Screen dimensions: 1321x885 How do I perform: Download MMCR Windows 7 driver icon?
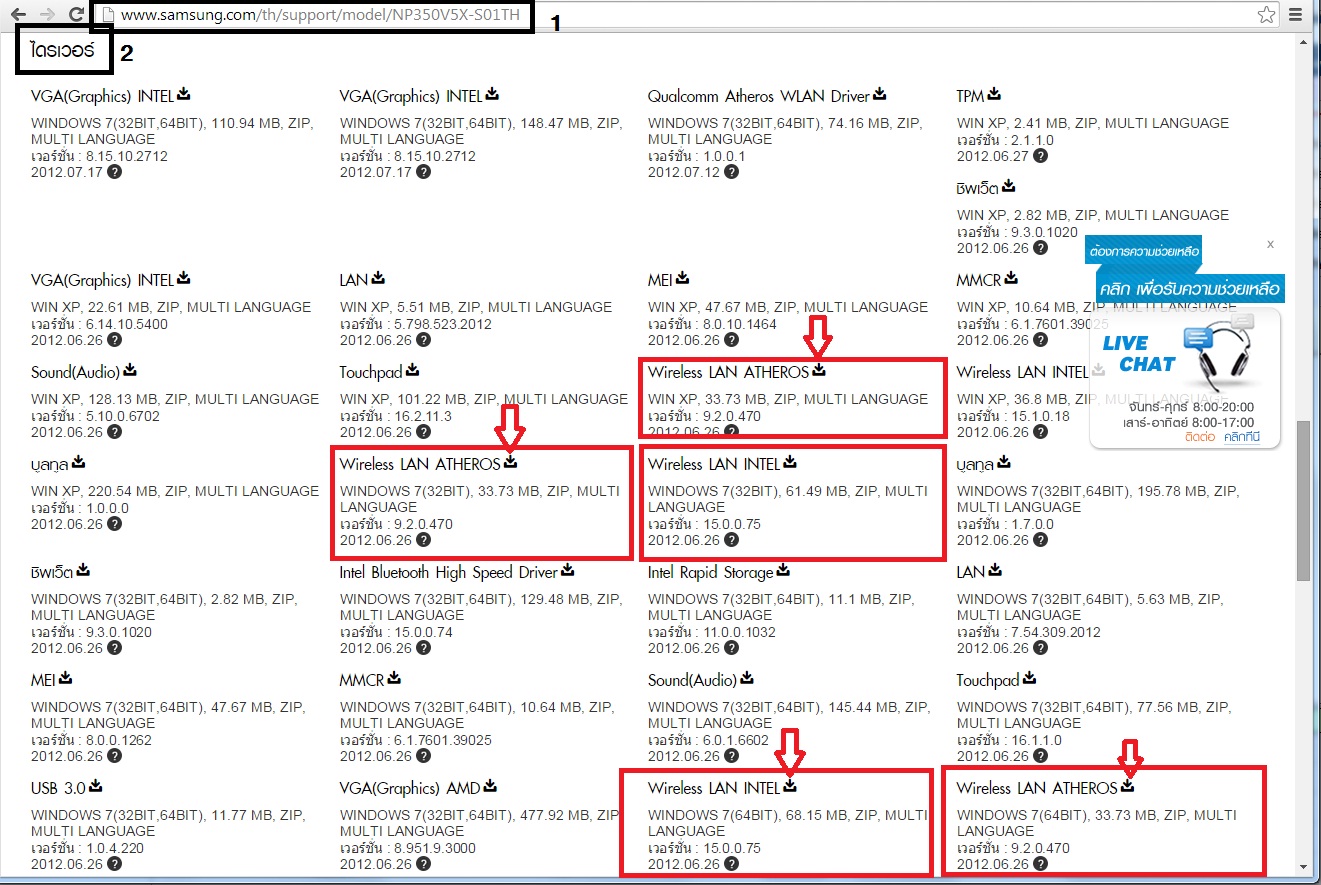[x=394, y=679]
